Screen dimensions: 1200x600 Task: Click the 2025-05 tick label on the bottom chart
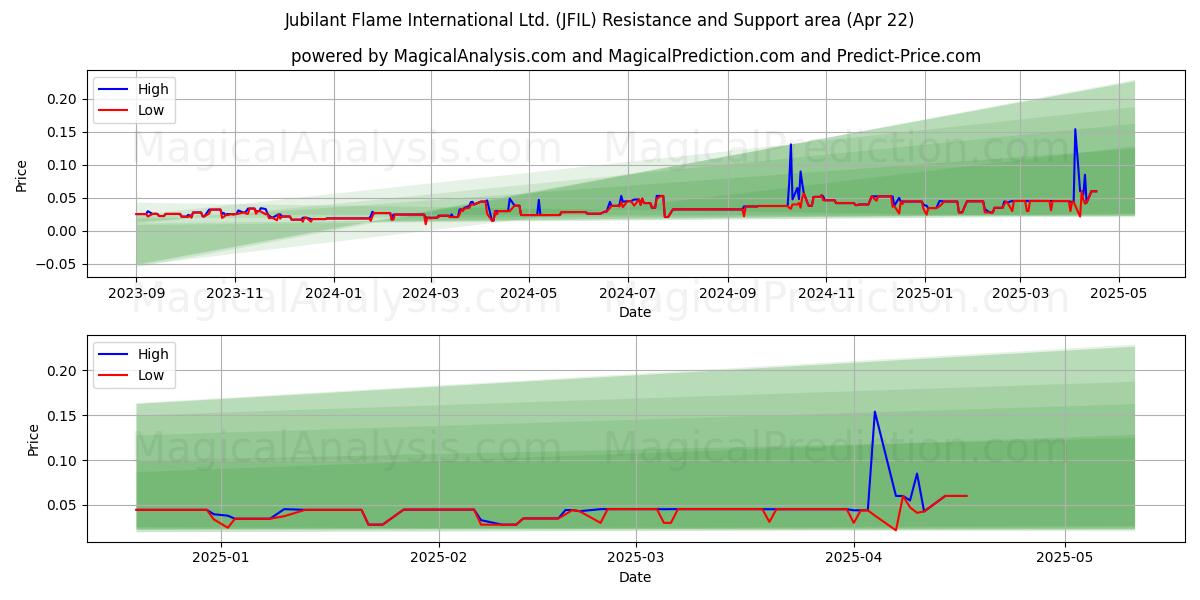(x=1065, y=558)
